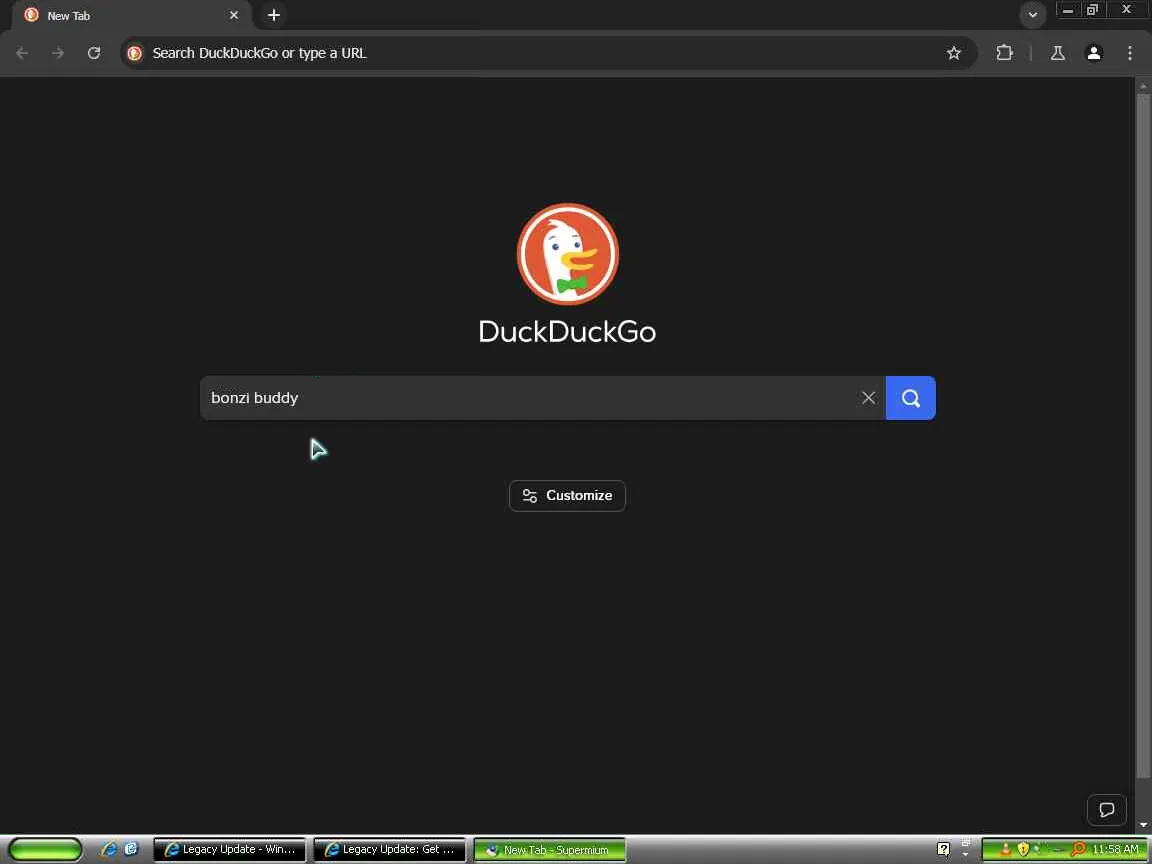Viewport: 1152px width, 864px height.
Task: Open a new tab with plus button
Action: pos(273,15)
